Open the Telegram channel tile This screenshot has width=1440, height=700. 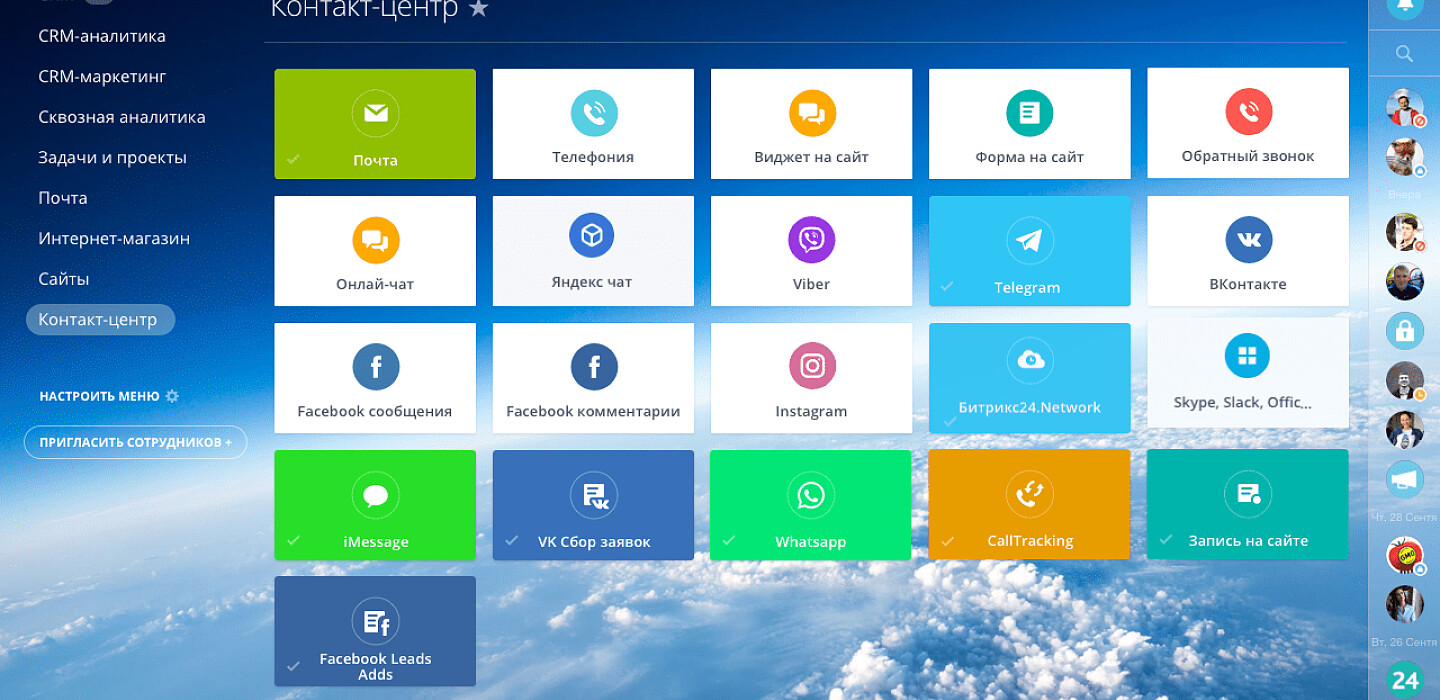coord(1029,251)
